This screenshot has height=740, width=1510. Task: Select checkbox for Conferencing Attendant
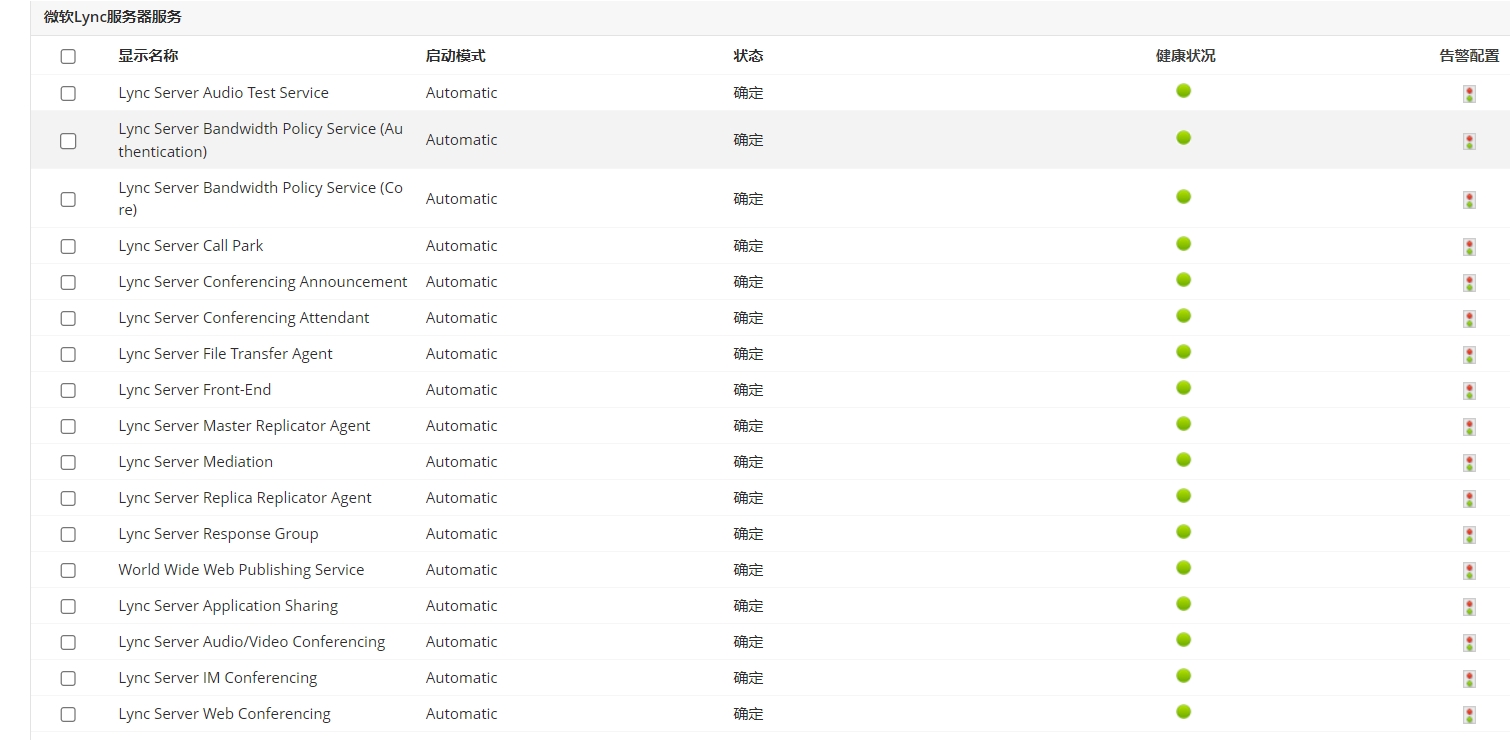(68, 318)
